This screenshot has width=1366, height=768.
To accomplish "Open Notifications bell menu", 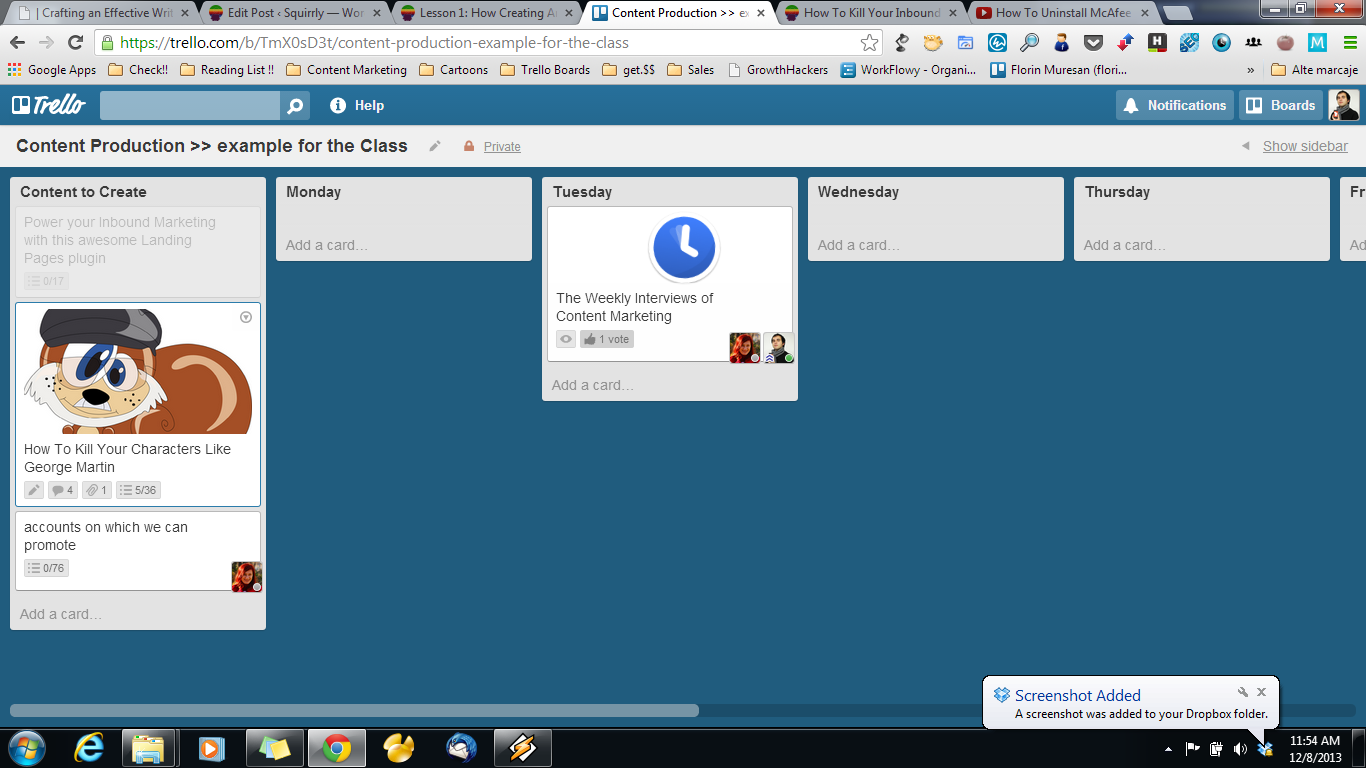I will (1174, 105).
